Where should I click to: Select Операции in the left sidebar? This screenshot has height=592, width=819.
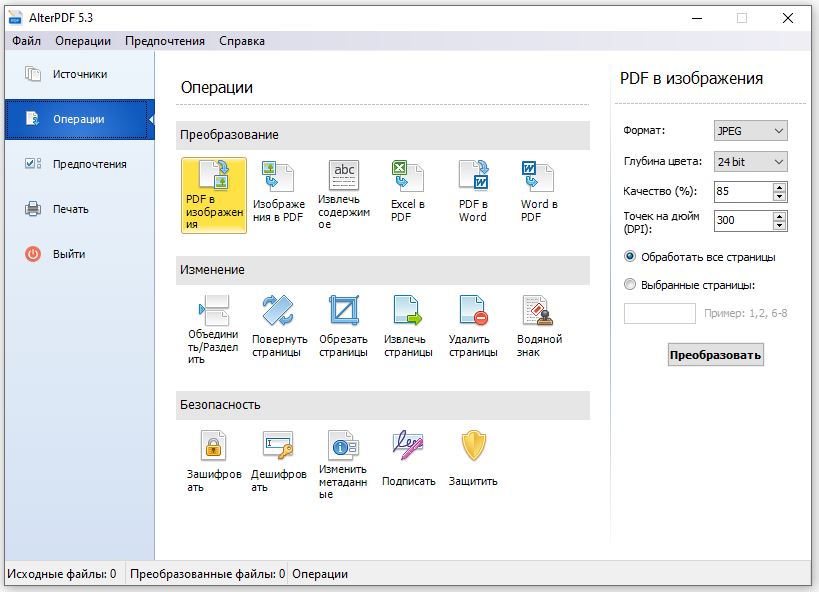pyautogui.click(x=79, y=119)
